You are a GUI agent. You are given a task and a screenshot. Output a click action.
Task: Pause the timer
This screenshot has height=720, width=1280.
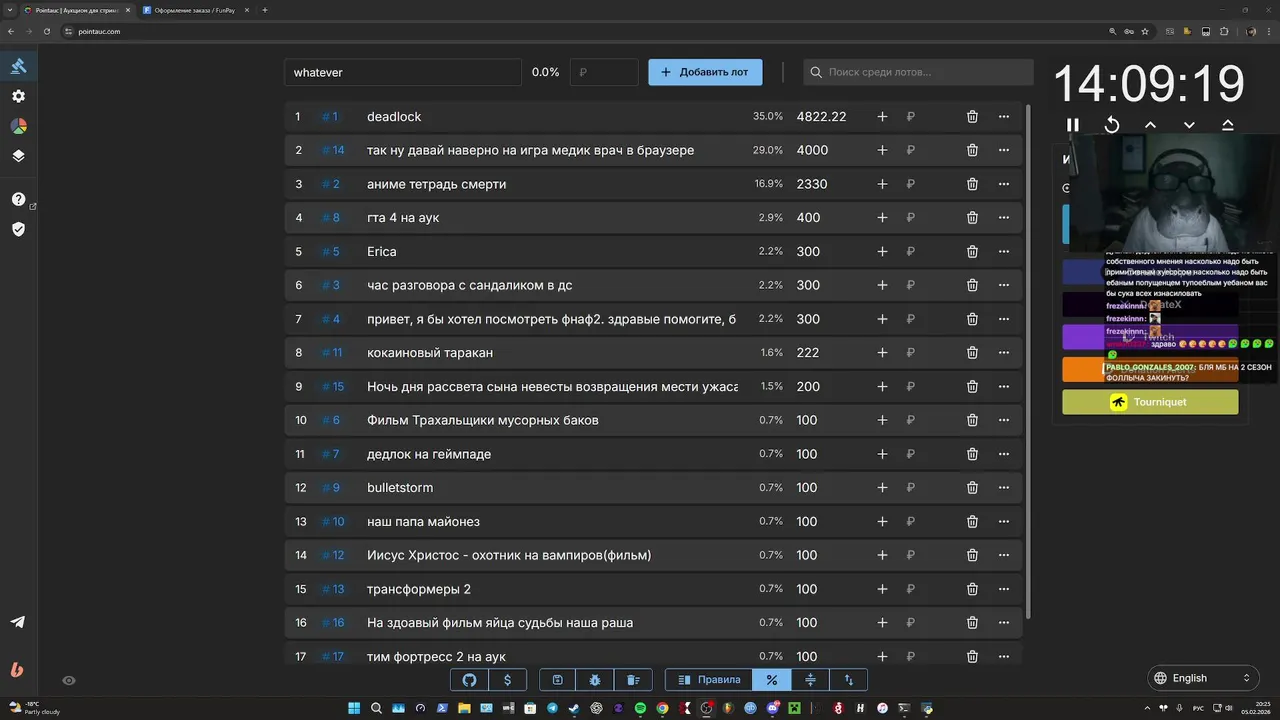1073,125
